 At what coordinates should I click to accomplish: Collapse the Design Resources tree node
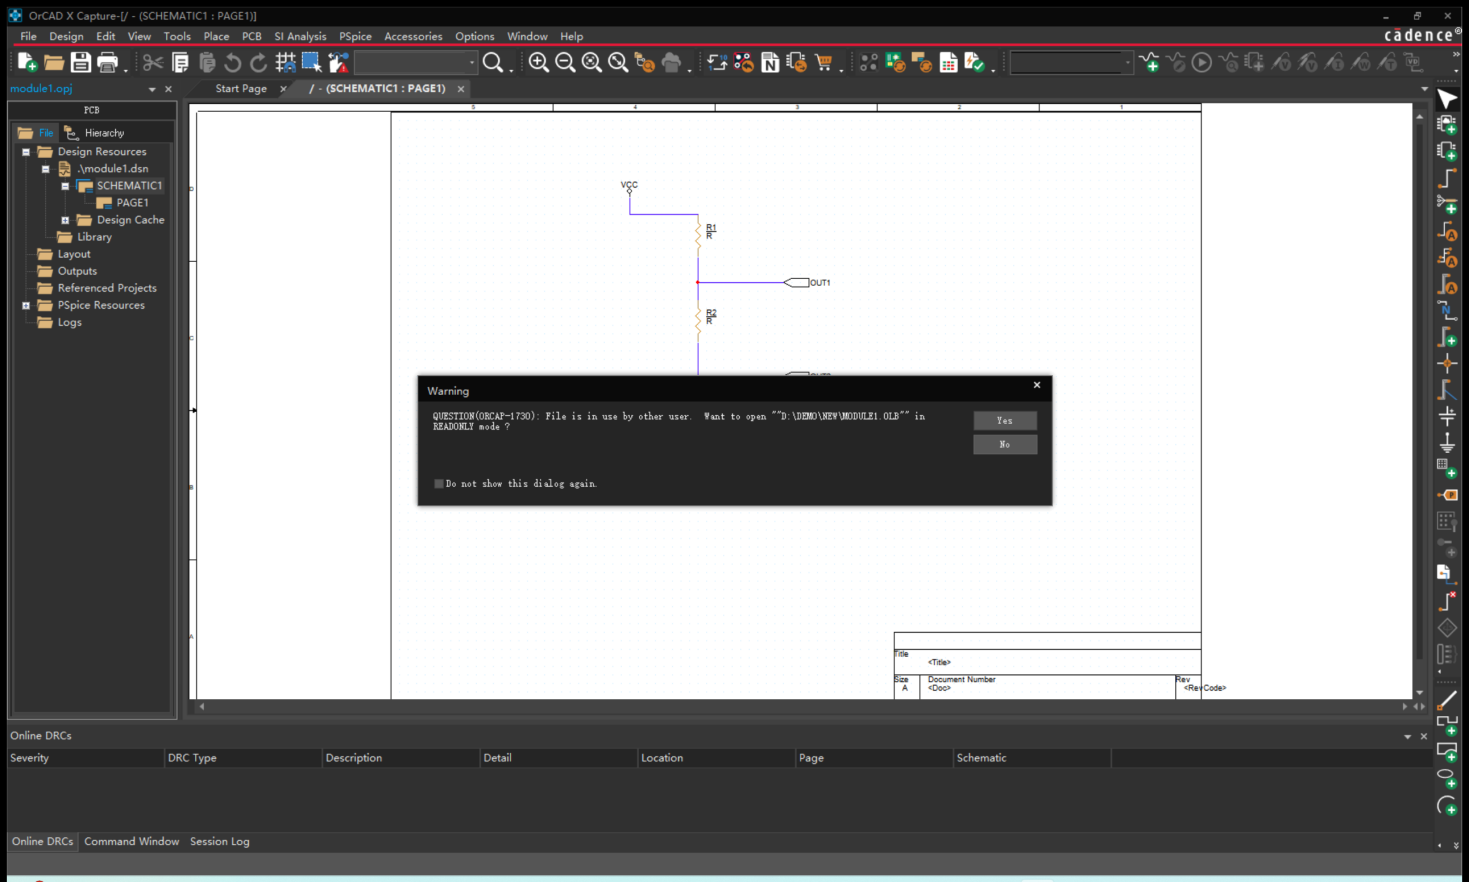(x=26, y=152)
